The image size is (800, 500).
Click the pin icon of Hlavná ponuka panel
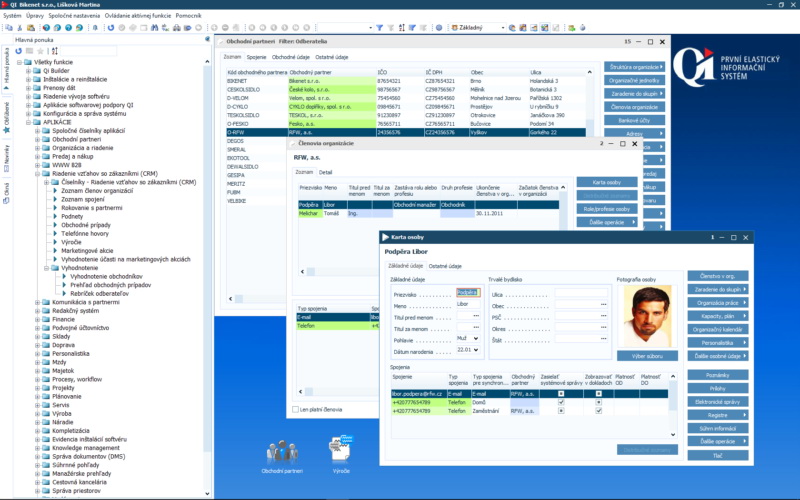pyautogui.click(x=207, y=39)
